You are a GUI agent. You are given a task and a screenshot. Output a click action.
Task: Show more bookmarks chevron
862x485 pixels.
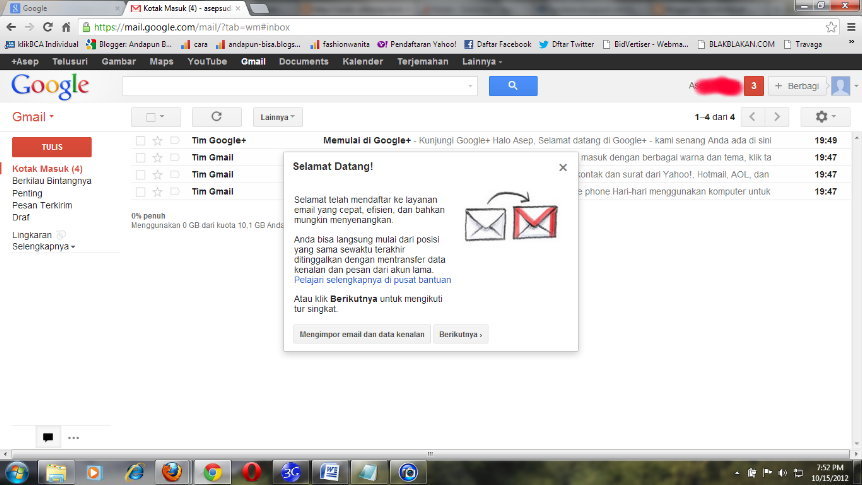click(851, 42)
